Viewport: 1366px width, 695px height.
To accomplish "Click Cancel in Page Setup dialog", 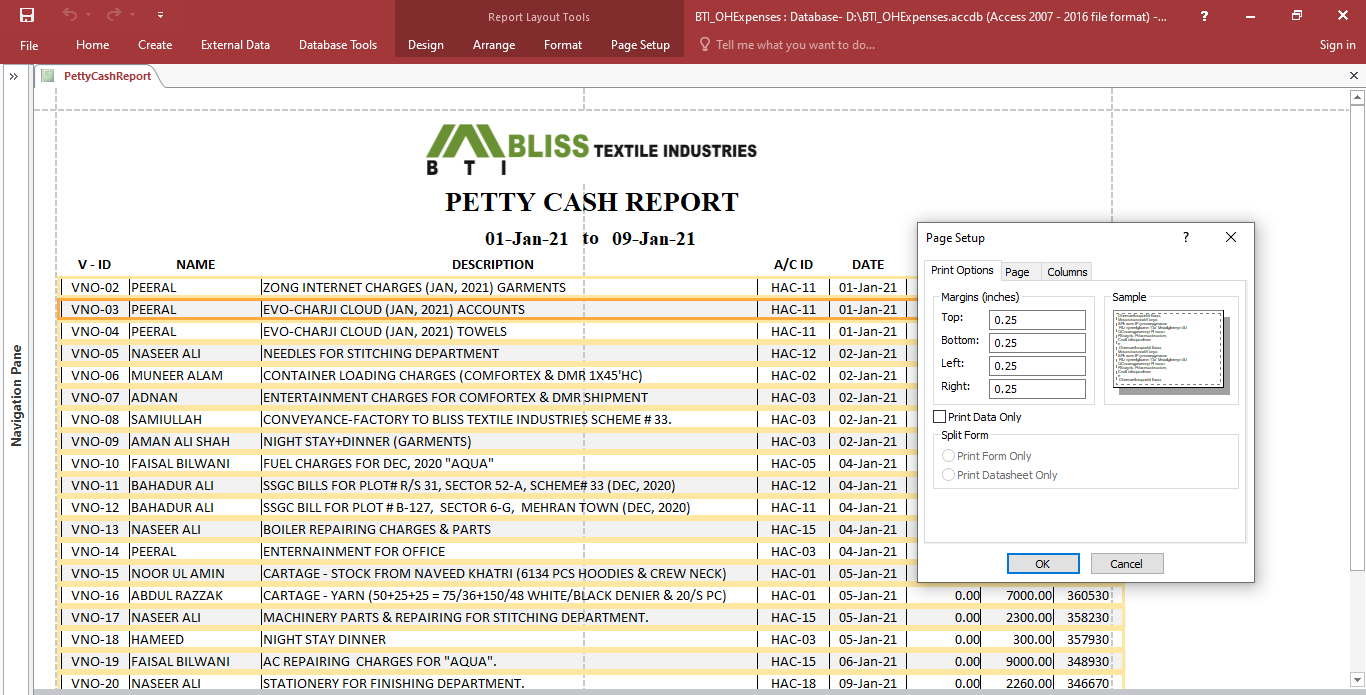I will (x=1127, y=564).
